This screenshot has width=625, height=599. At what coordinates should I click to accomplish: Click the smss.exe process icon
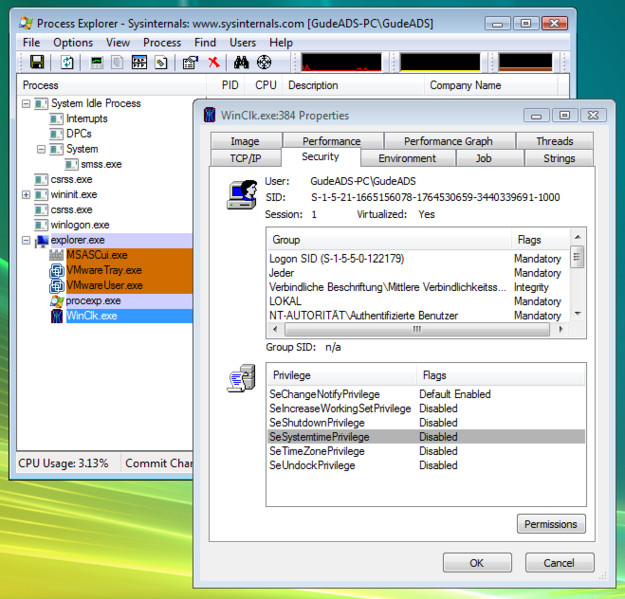71,164
